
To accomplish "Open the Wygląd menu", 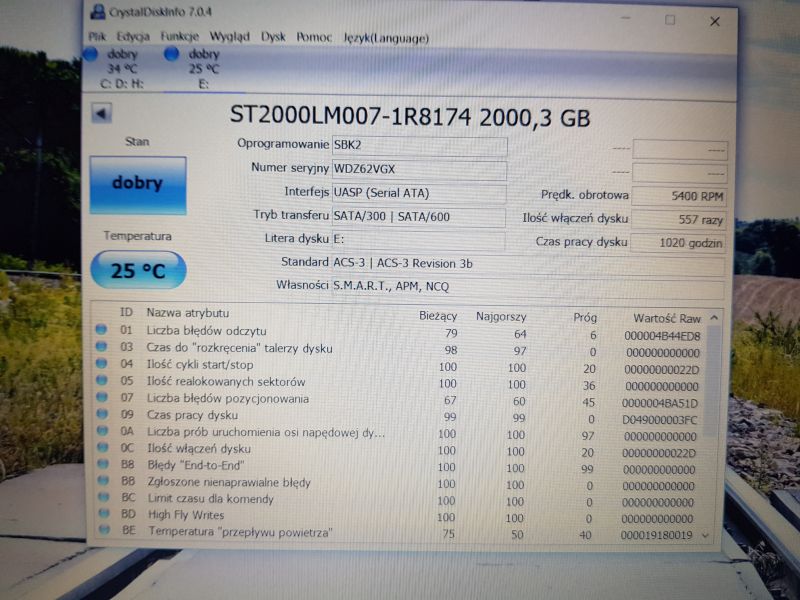I will coord(230,37).
